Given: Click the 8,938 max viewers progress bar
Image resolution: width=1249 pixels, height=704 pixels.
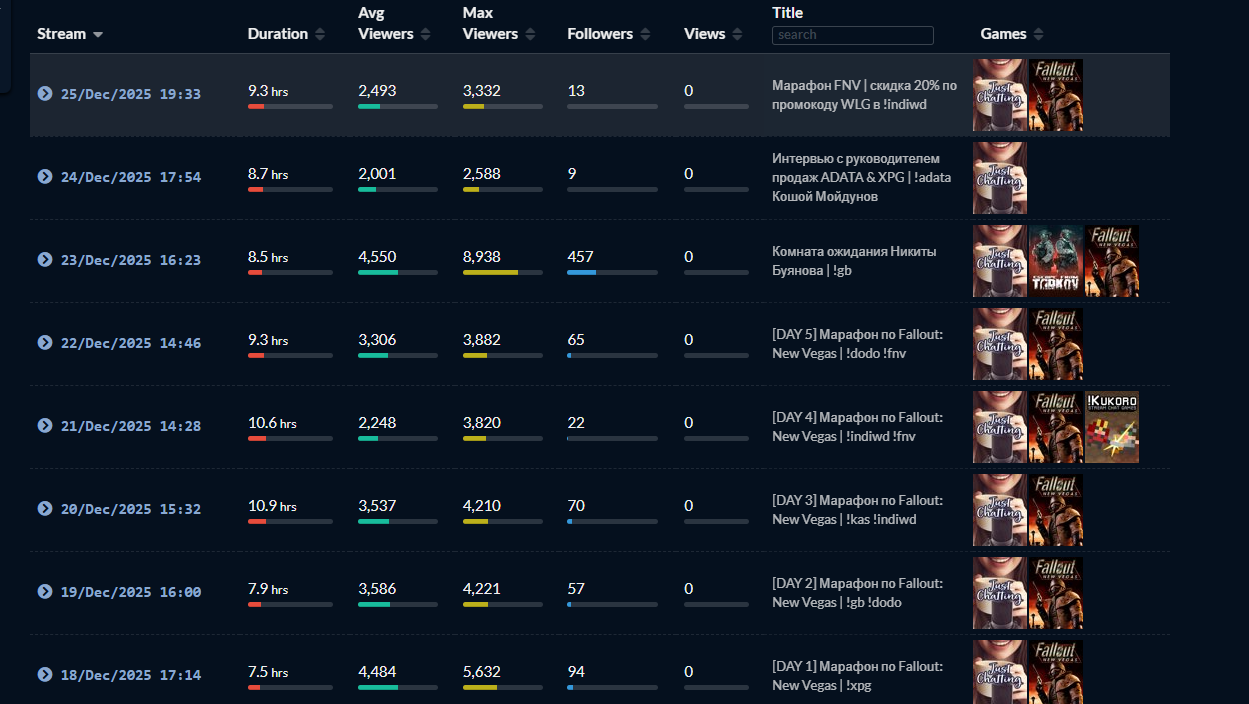Looking at the screenshot, I should (x=502, y=272).
